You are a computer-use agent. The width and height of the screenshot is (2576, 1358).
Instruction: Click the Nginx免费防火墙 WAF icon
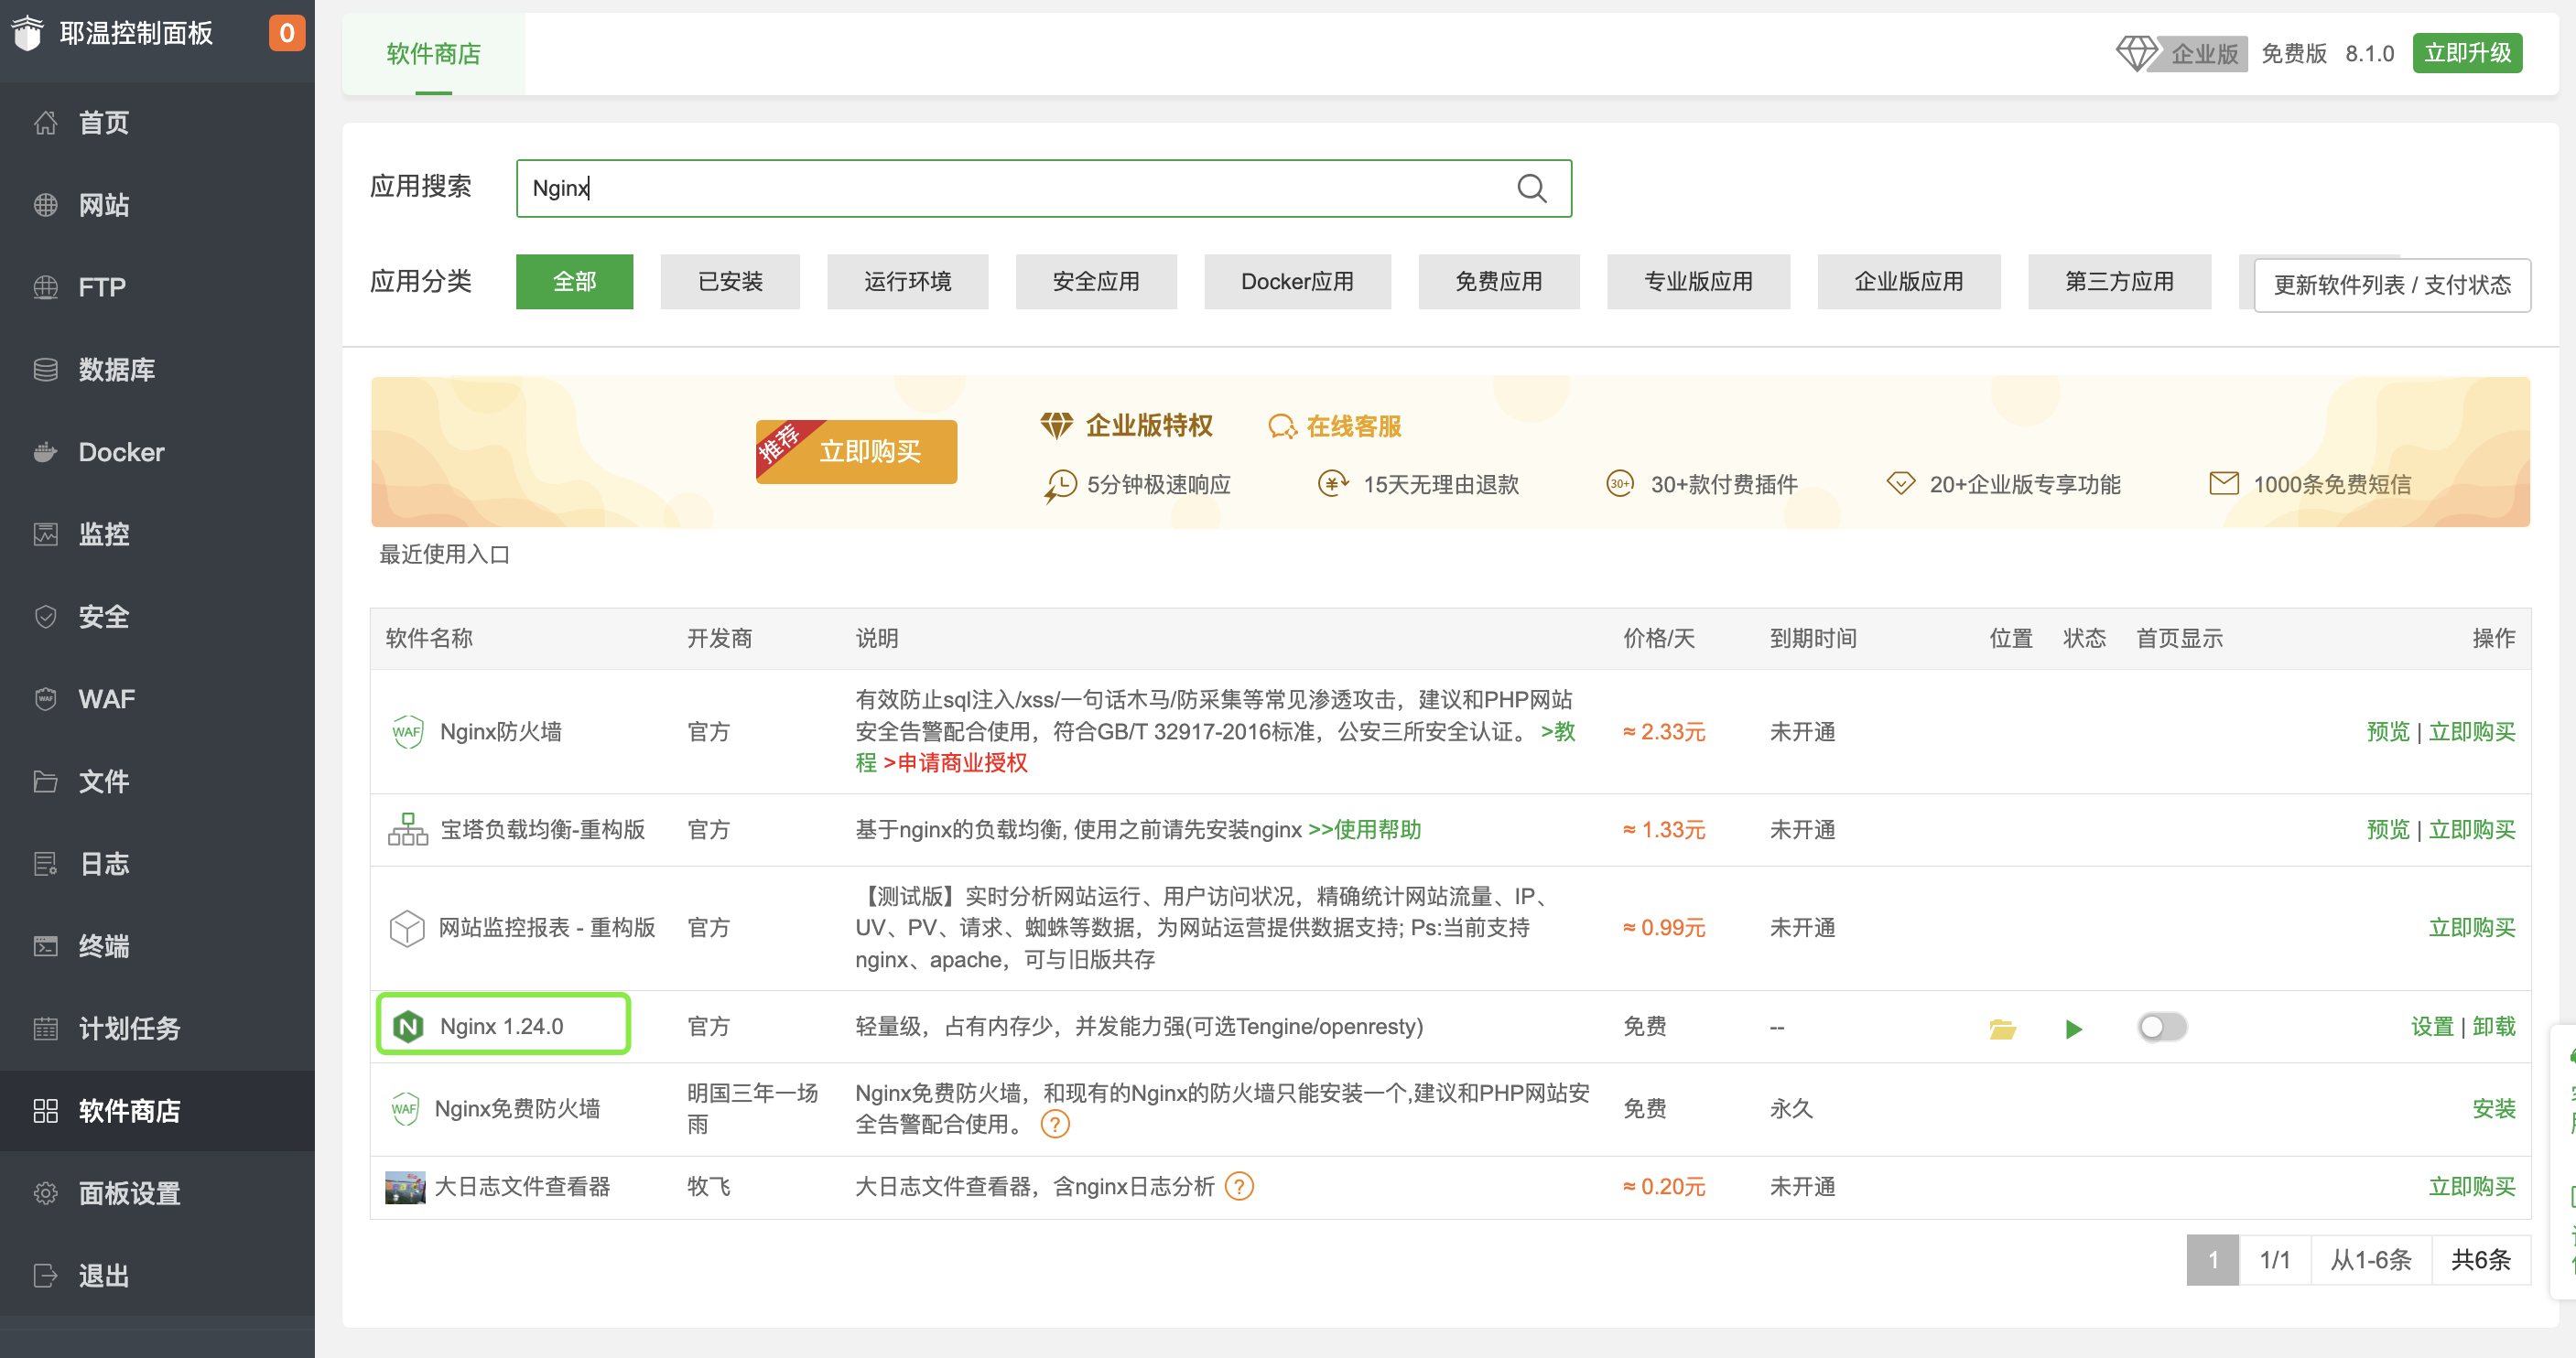[x=404, y=1108]
